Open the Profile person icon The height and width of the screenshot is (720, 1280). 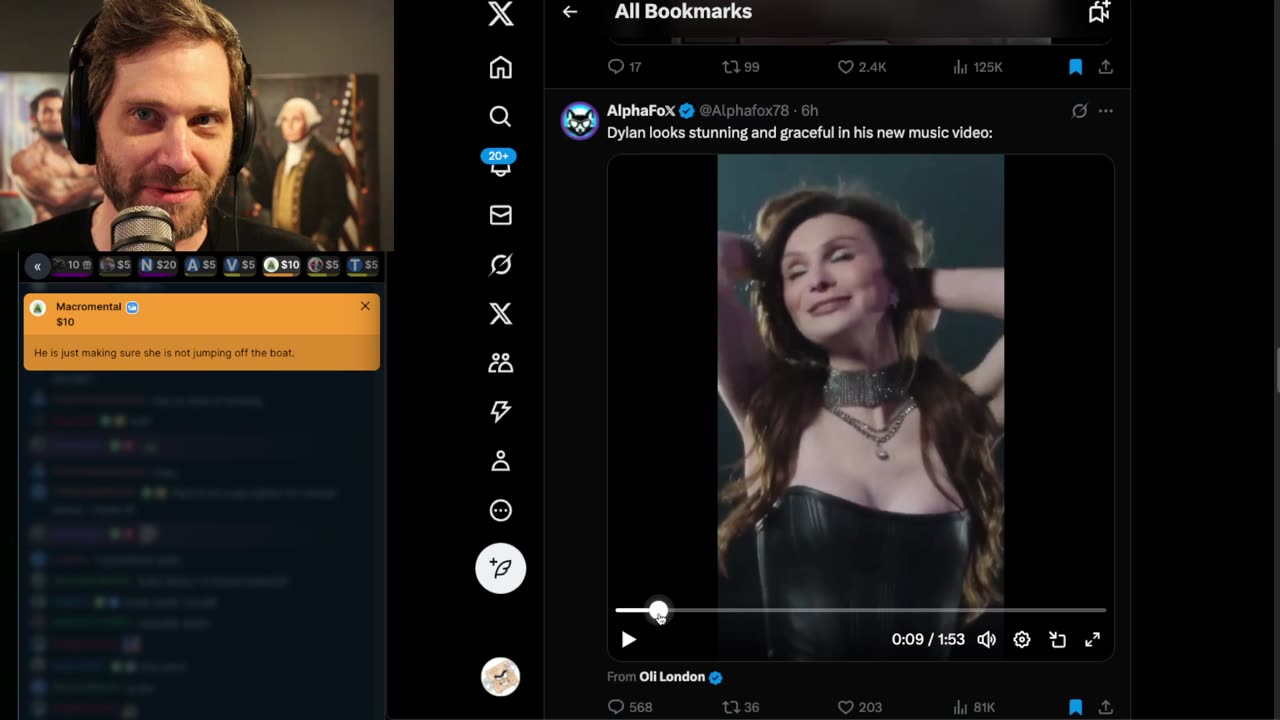tap(501, 461)
